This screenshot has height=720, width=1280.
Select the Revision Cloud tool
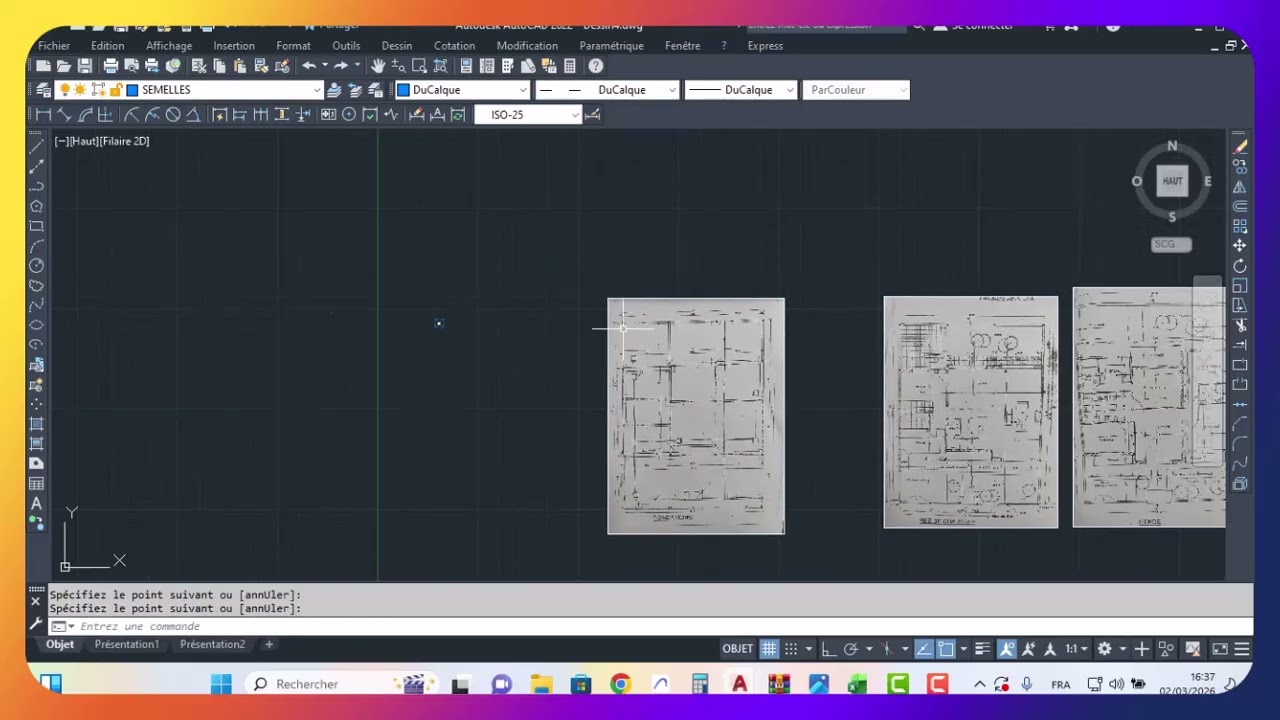pos(36,286)
